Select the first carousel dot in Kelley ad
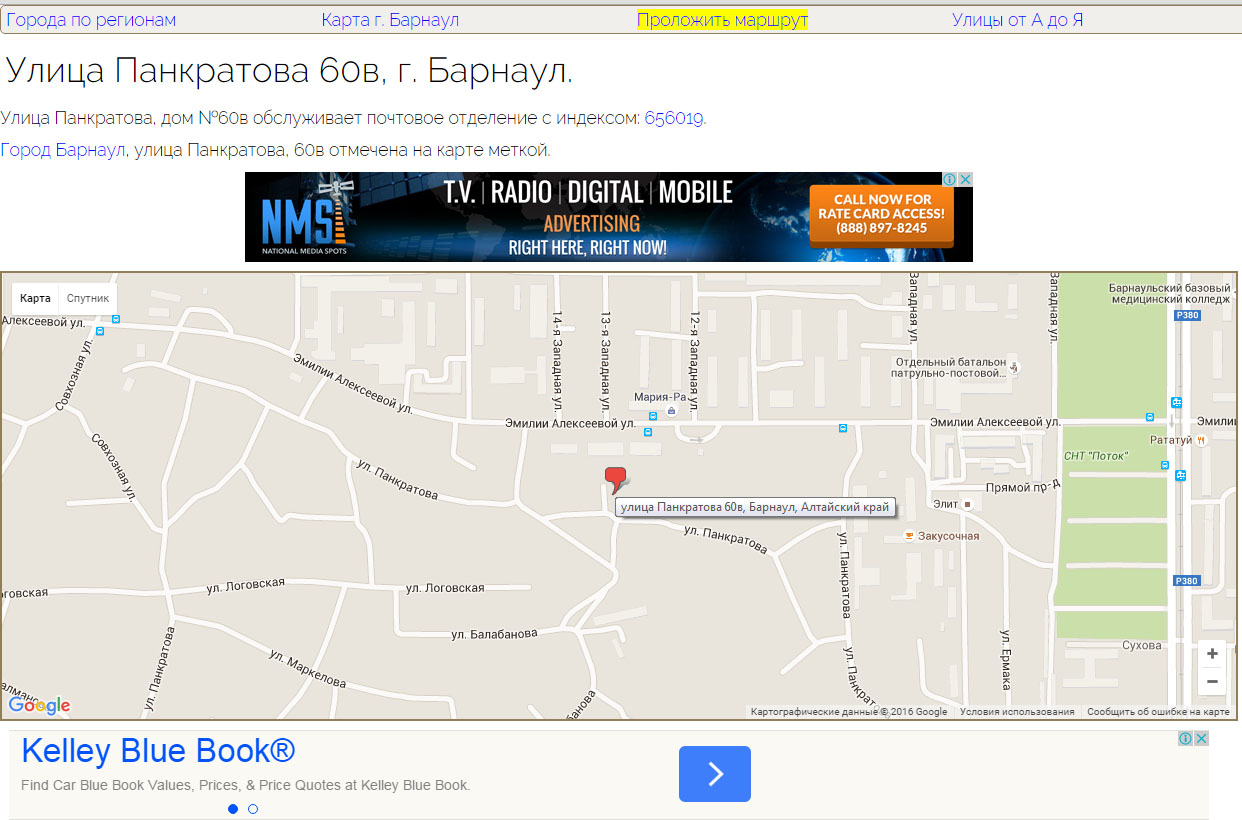 [x=233, y=809]
